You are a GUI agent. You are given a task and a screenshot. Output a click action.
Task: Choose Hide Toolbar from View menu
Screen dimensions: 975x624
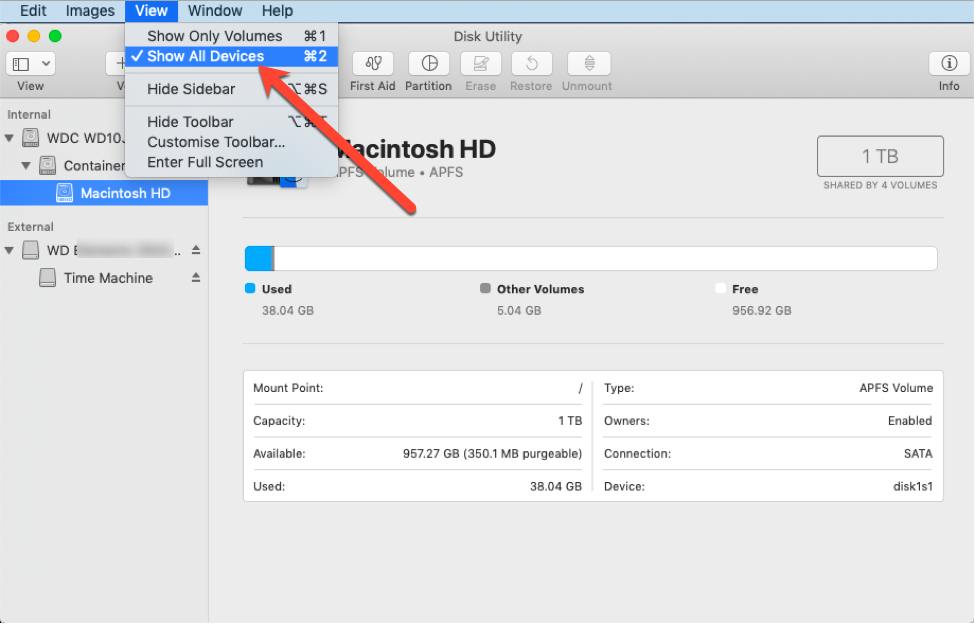coord(231,122)
